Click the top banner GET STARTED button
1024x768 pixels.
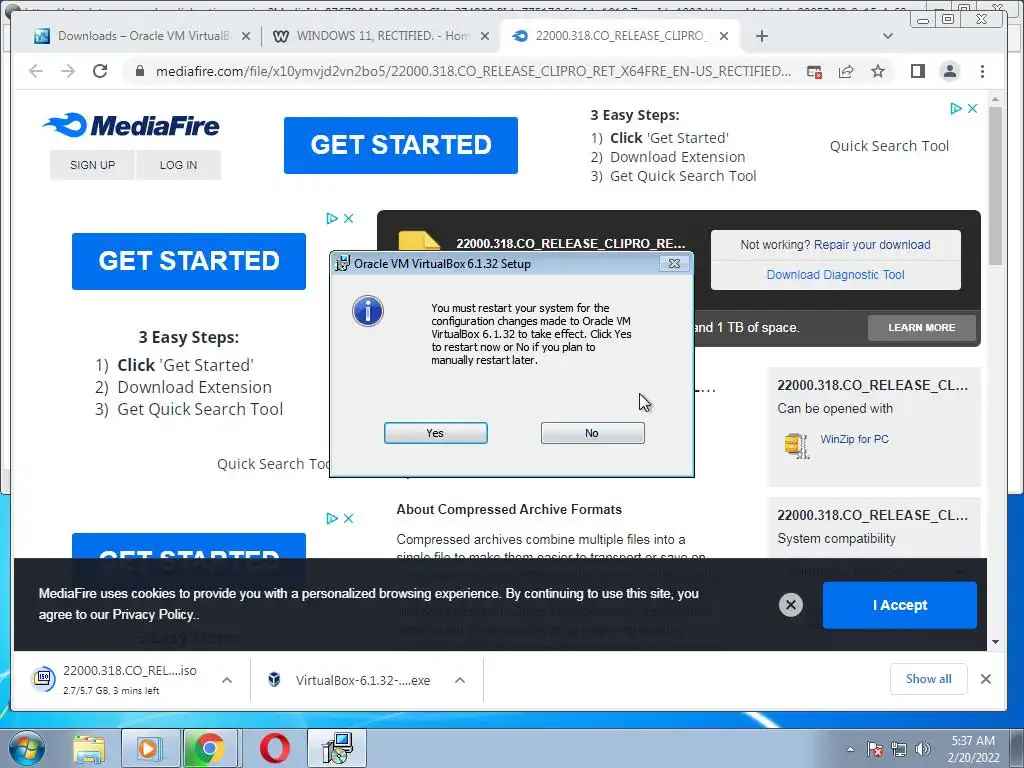(x=401, y=145)
